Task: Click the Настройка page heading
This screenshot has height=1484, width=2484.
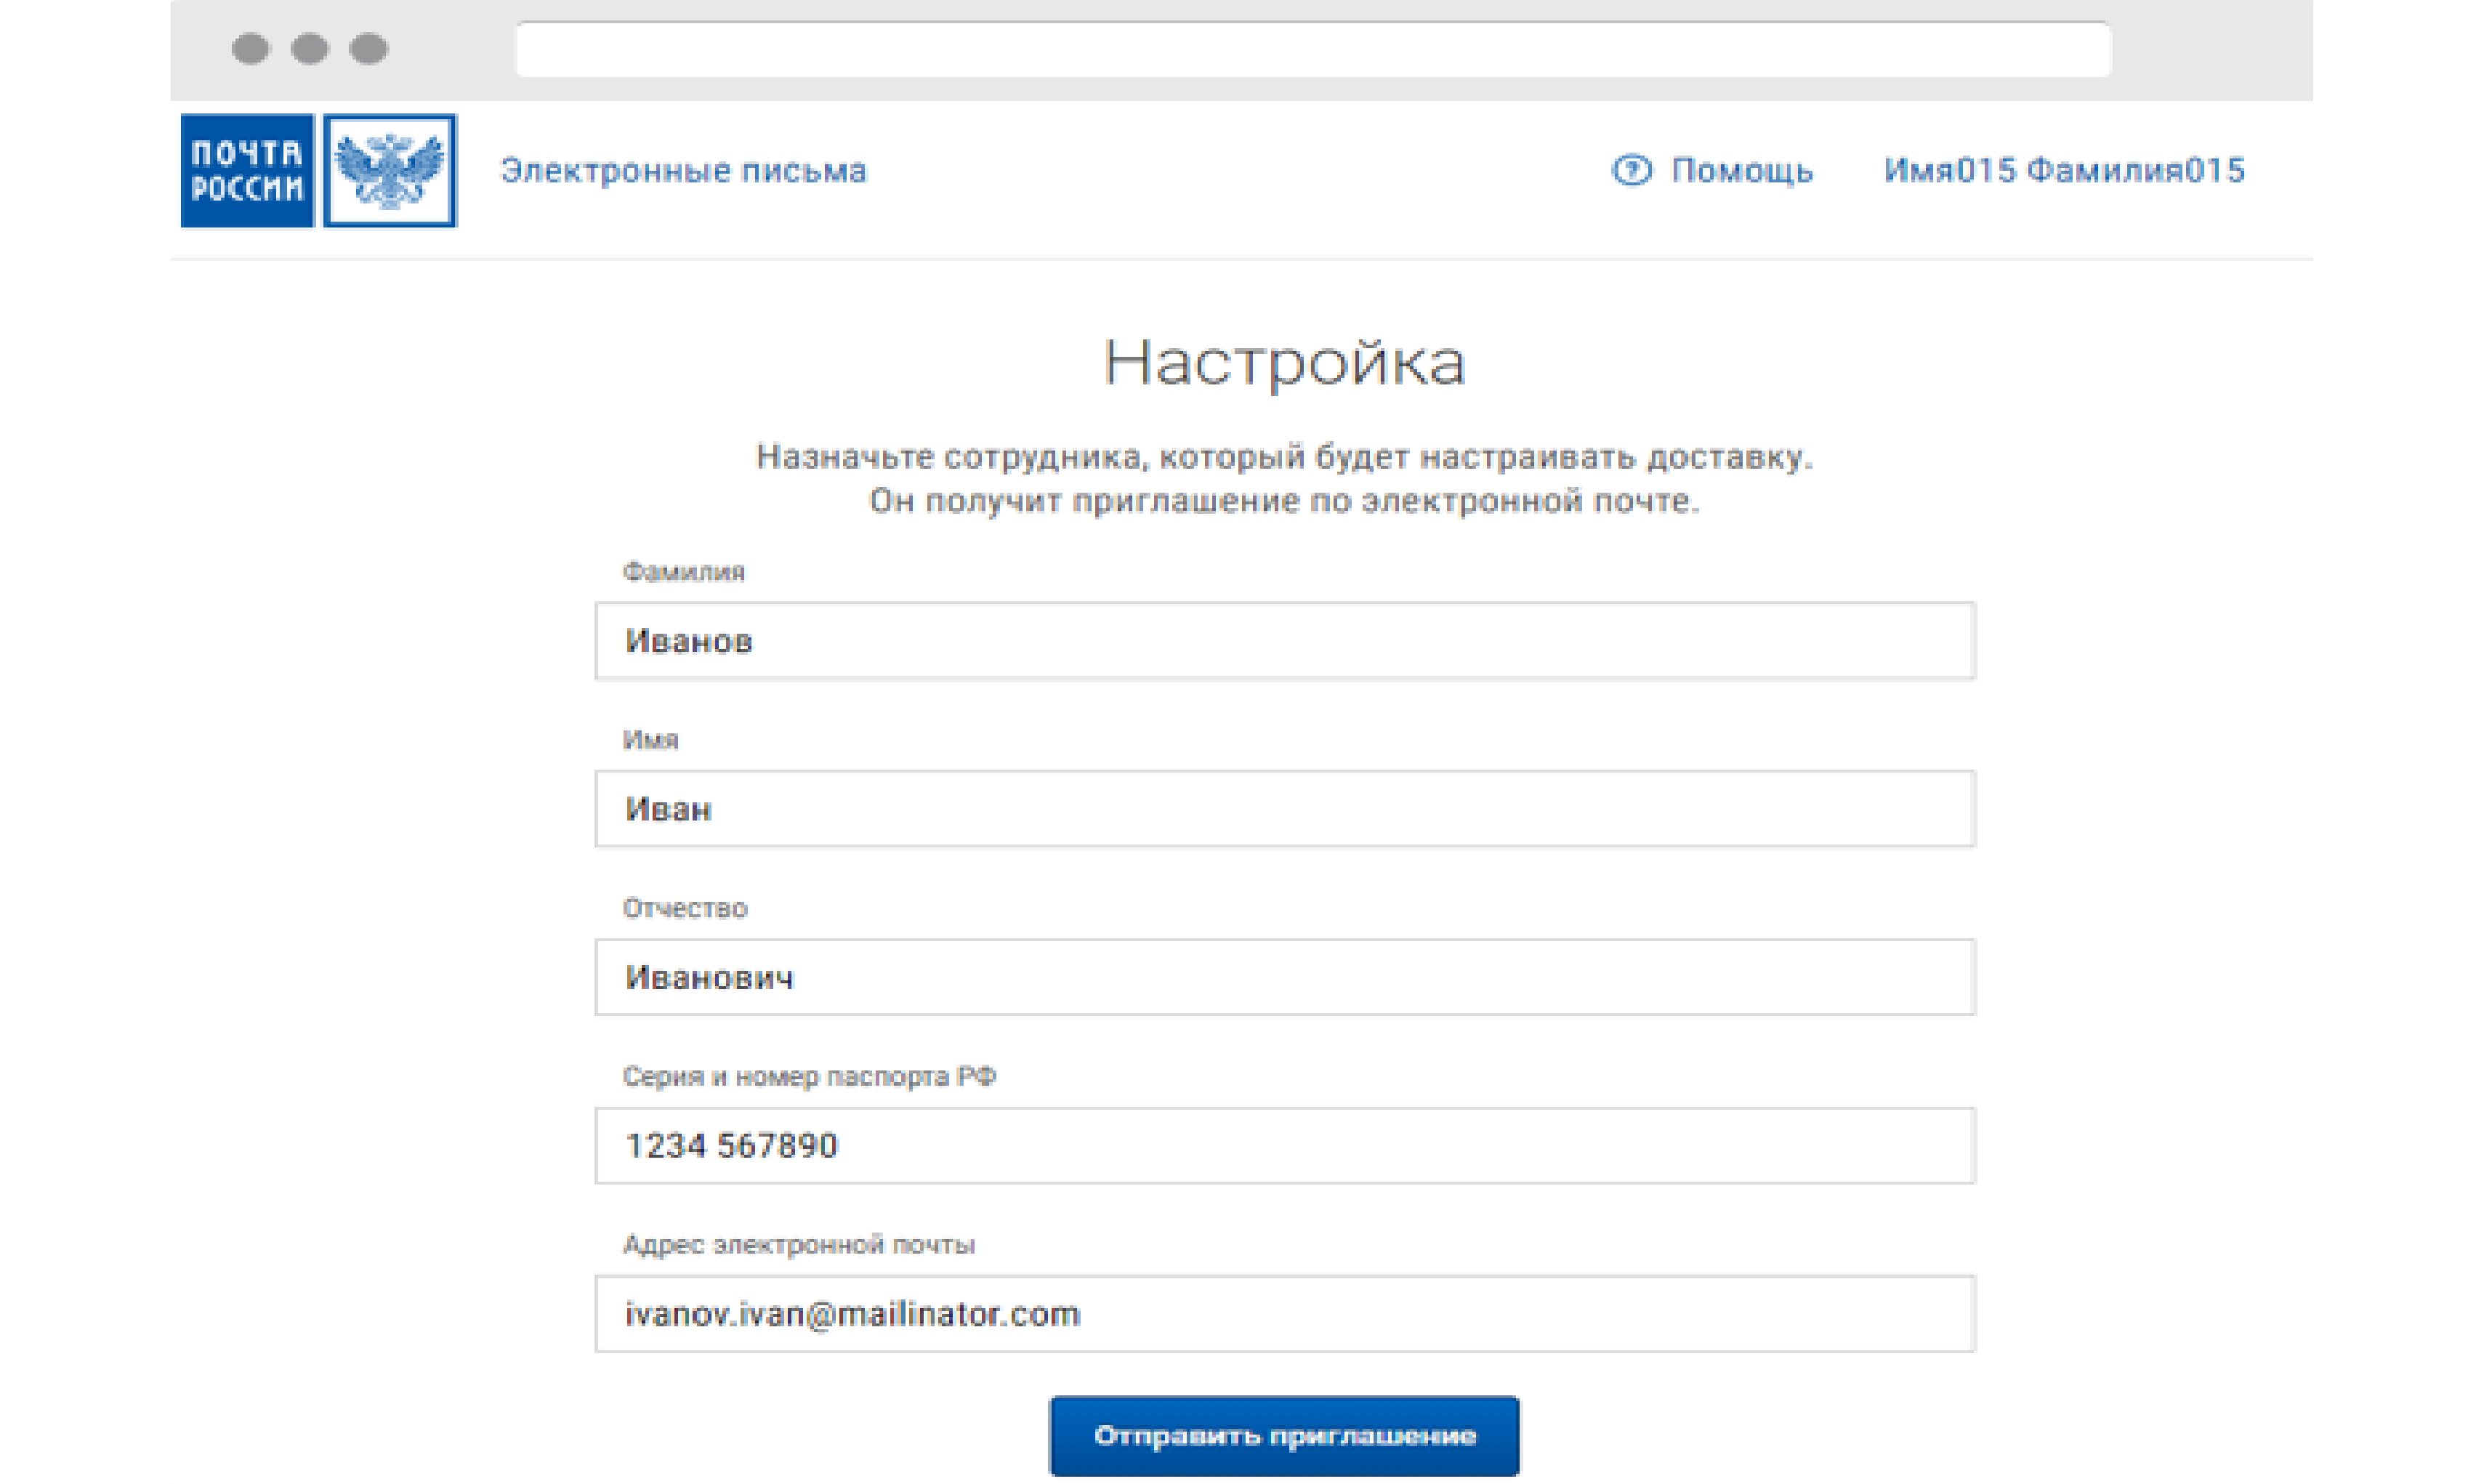Action: click(x=1284, y=362)
